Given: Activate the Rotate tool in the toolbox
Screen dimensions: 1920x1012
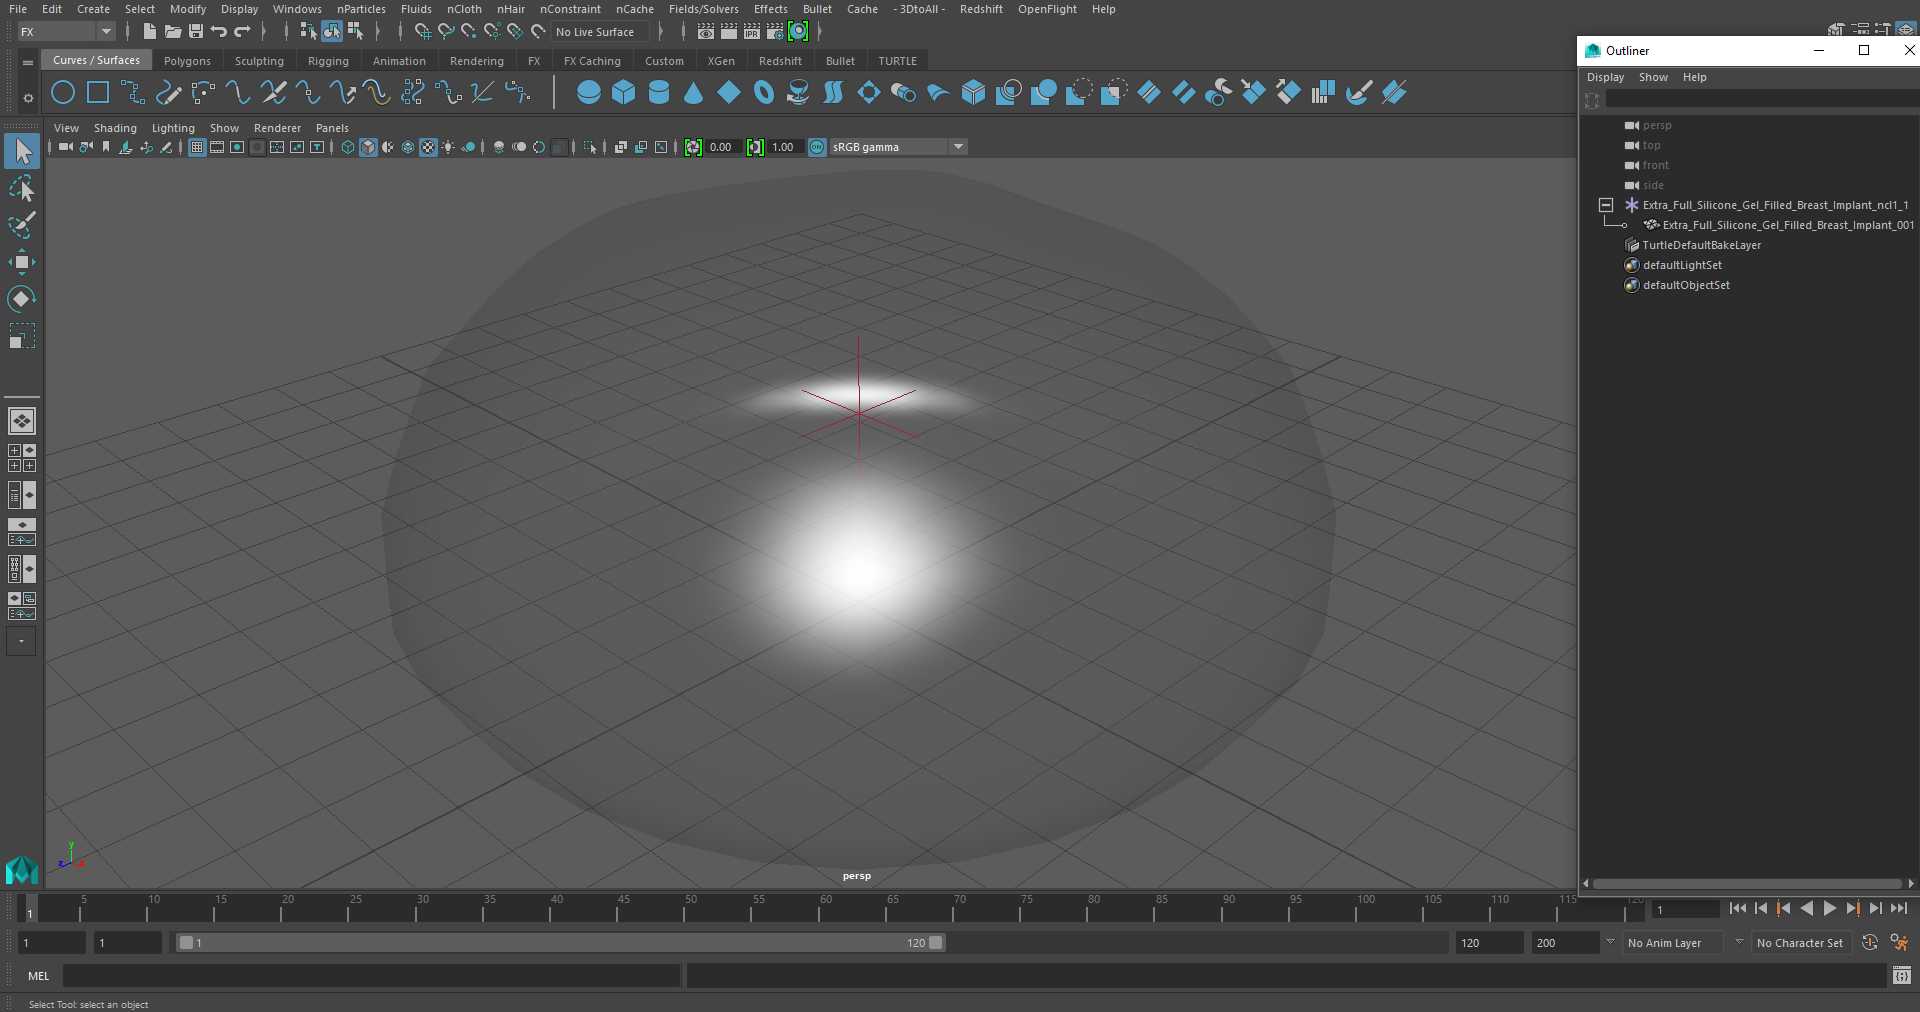Looking at the screenshot, I should [x=21, y=299].
